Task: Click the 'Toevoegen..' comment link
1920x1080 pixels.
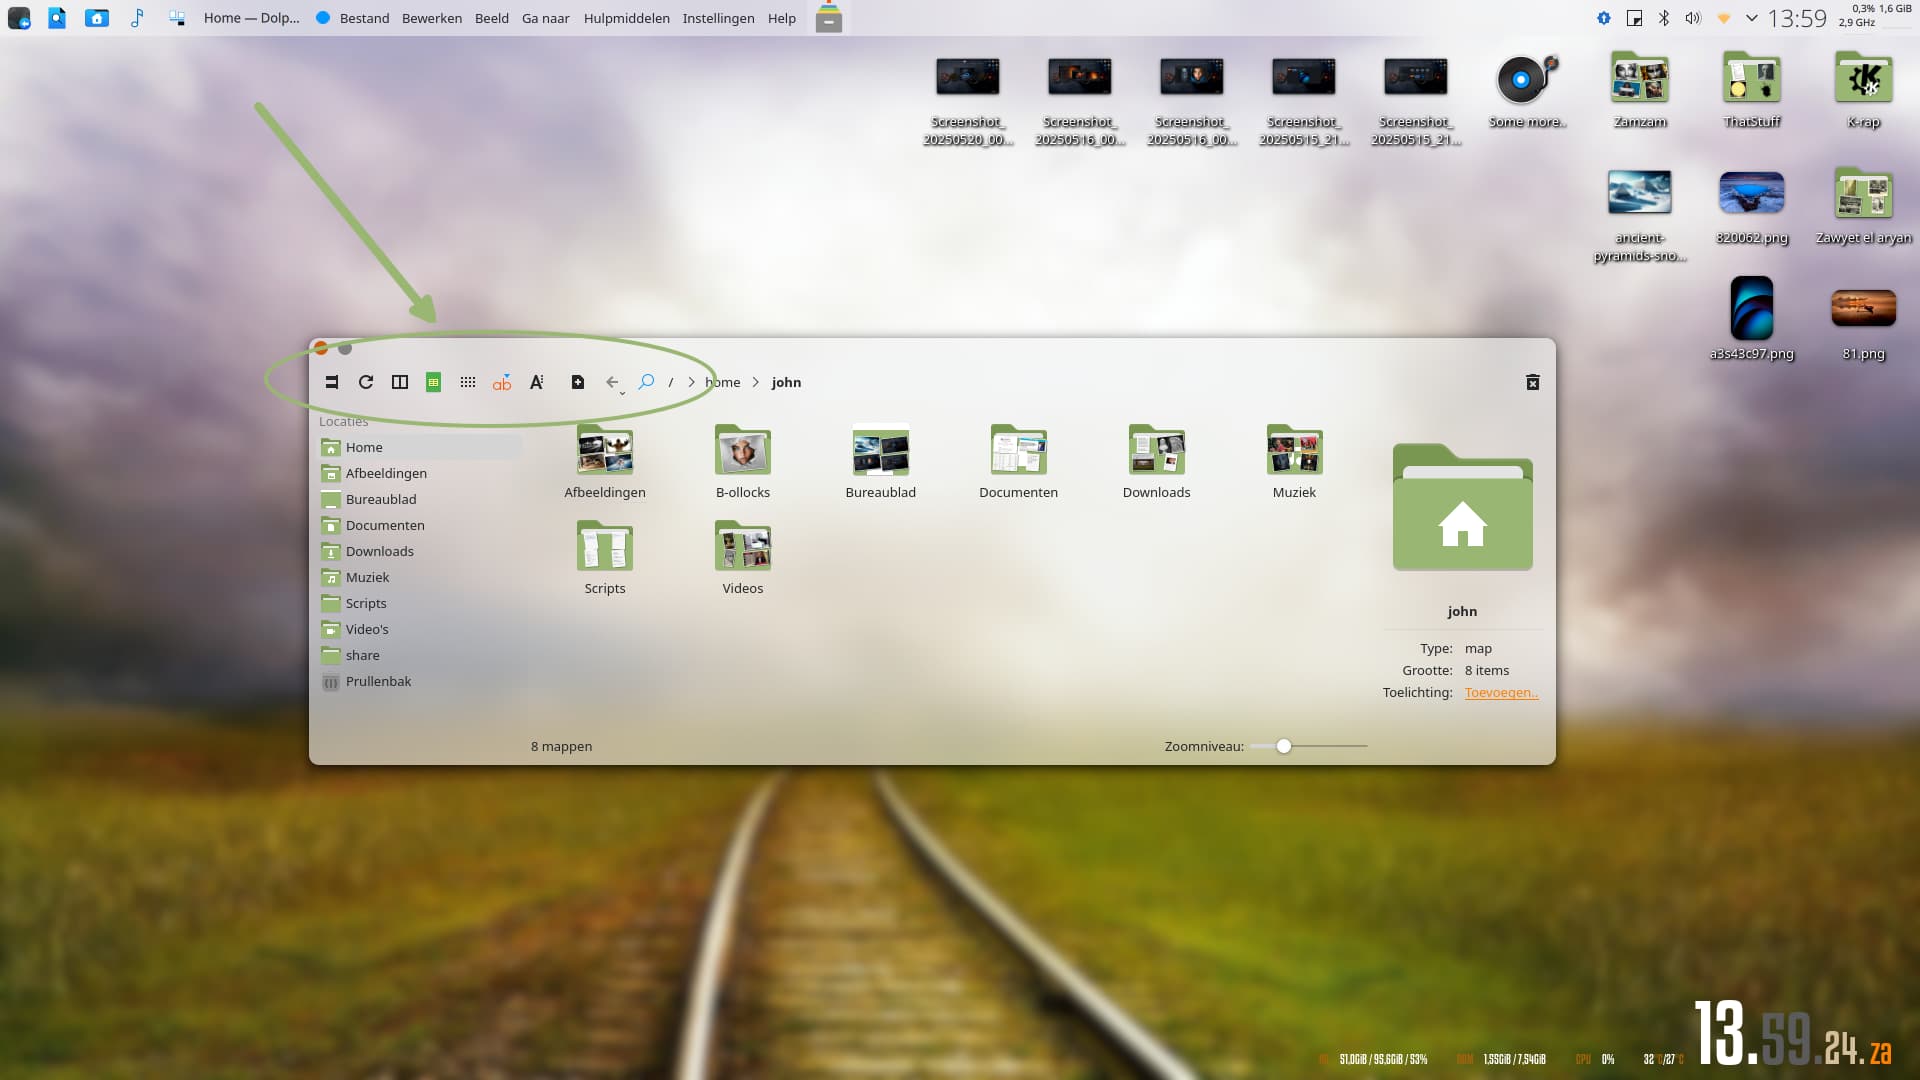Action: click(x=1501, y=692)
